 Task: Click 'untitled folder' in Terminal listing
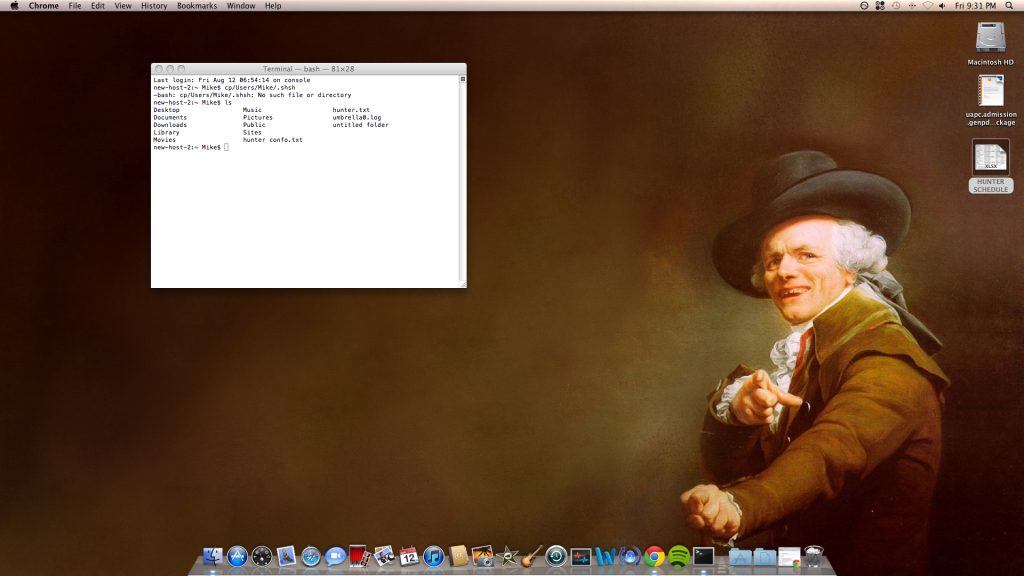pos(360,125)
